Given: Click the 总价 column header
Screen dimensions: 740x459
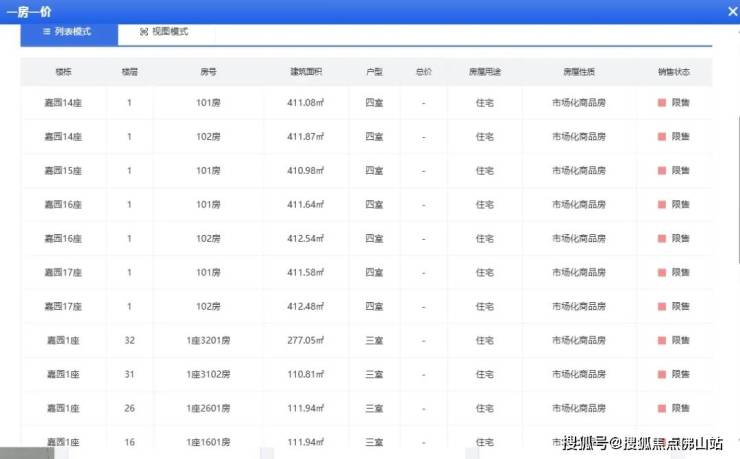Looking at the screenshot, I should 423,72.
